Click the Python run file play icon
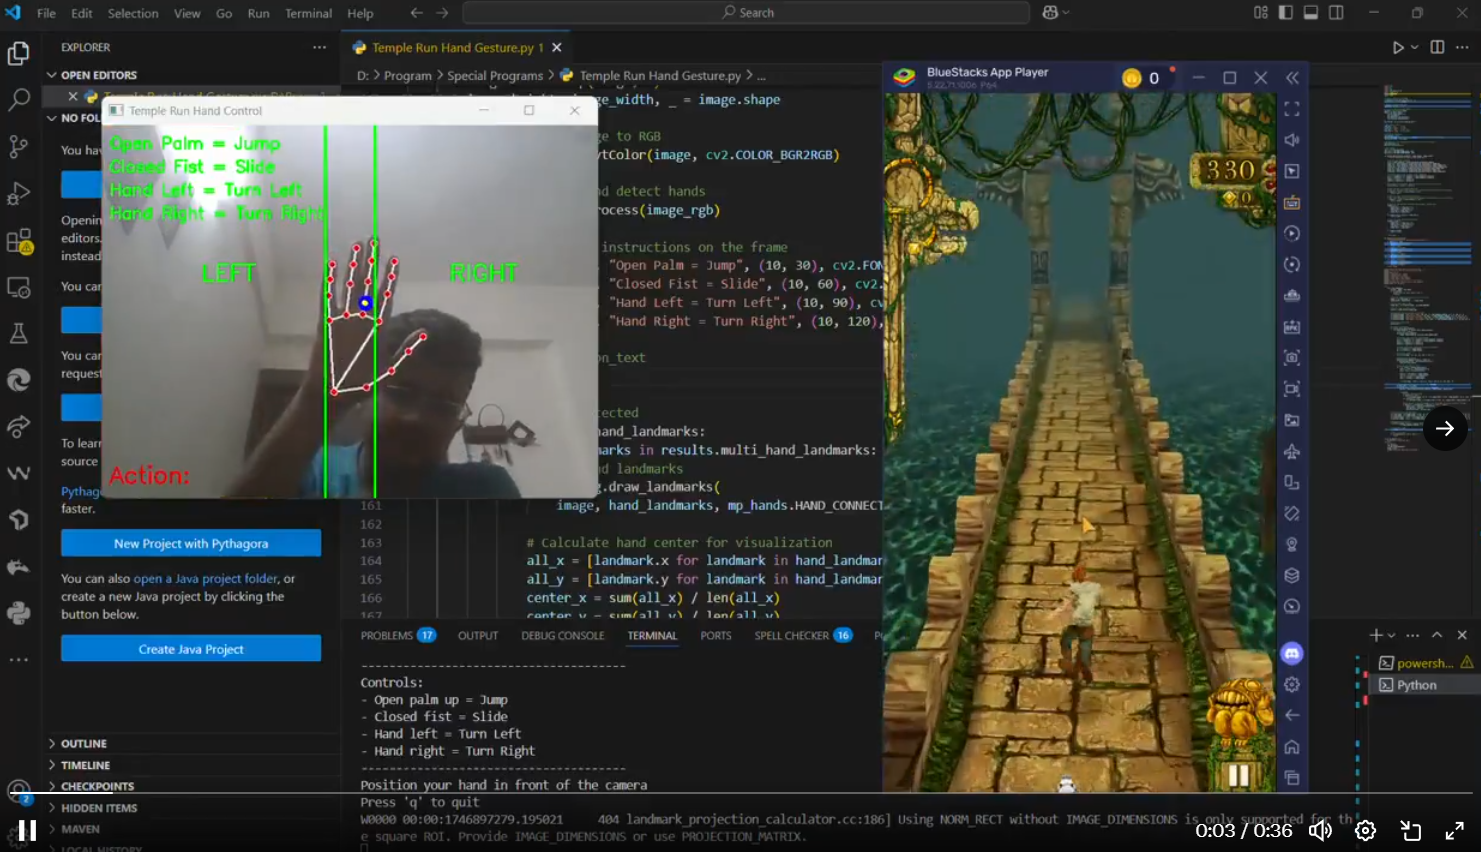This screenshot has height=852, width=1481. [x=1398, y=47]
